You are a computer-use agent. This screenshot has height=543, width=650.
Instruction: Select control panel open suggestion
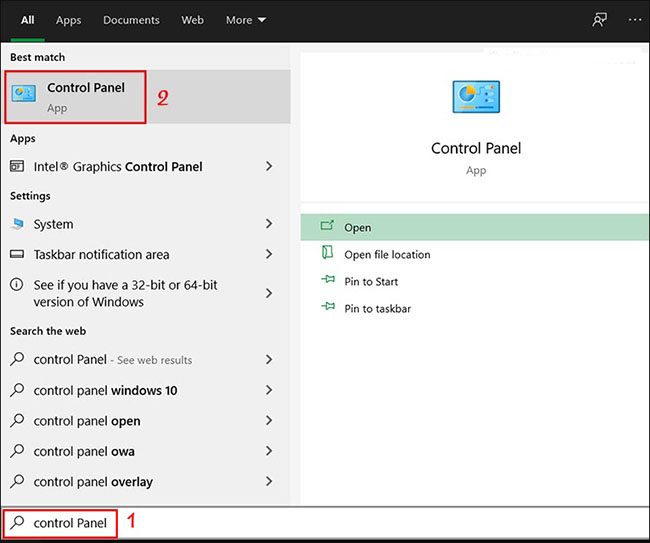tap(146, 420)
